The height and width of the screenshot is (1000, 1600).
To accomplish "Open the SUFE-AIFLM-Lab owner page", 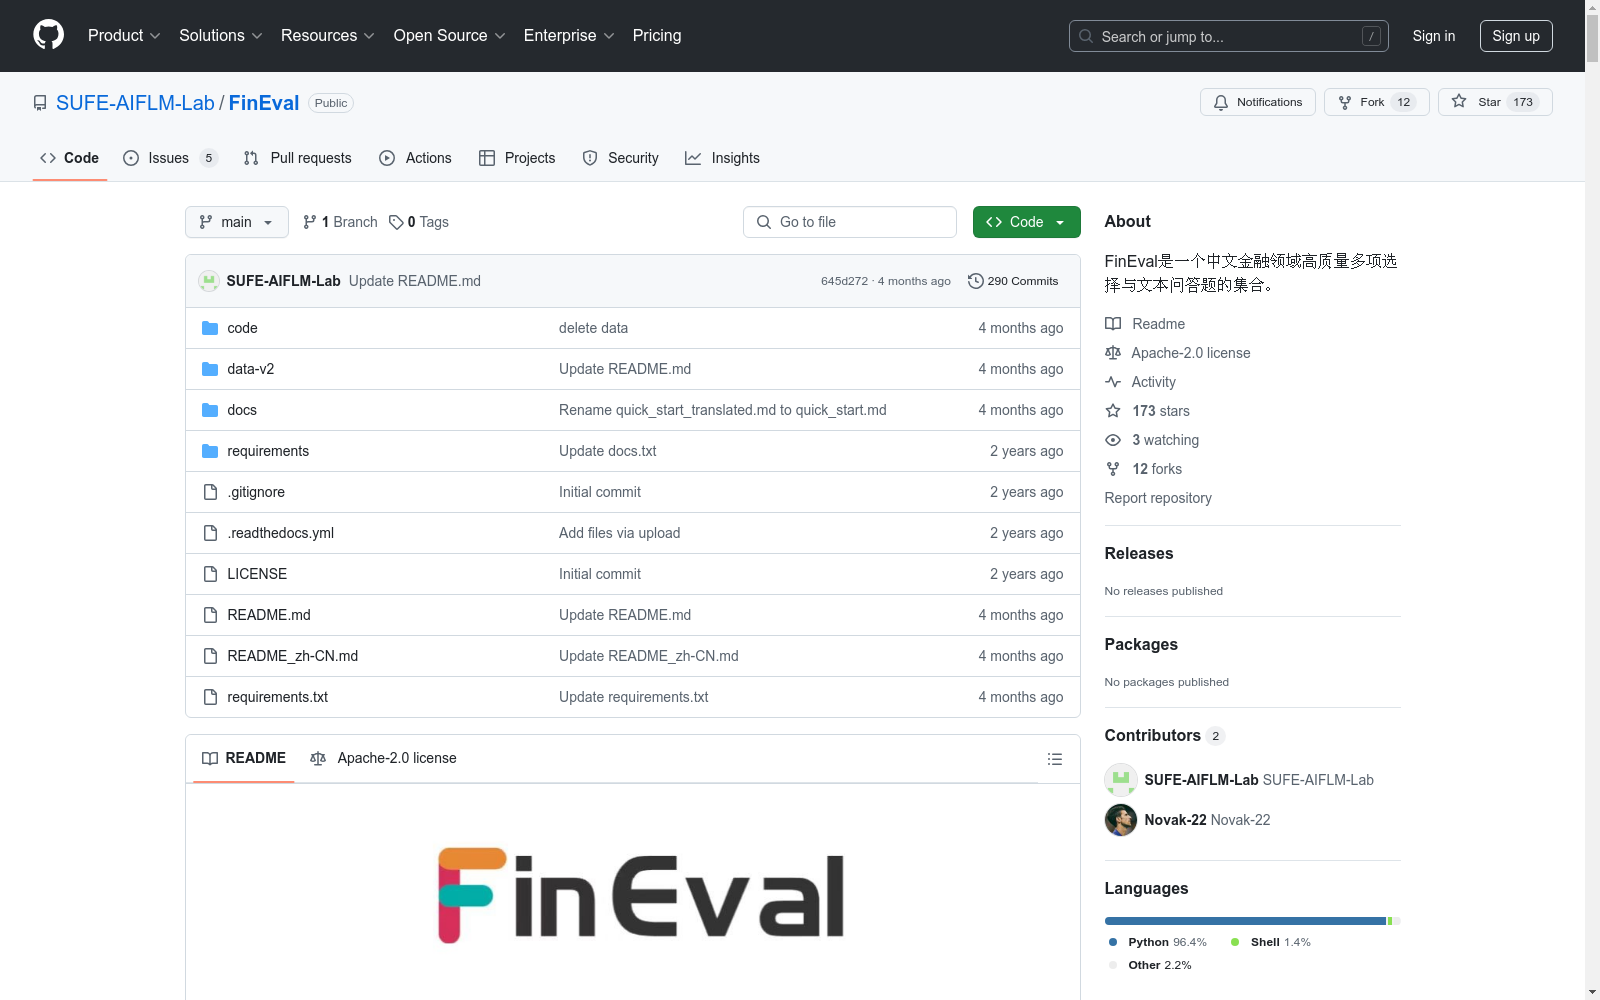I will (135, 103).
